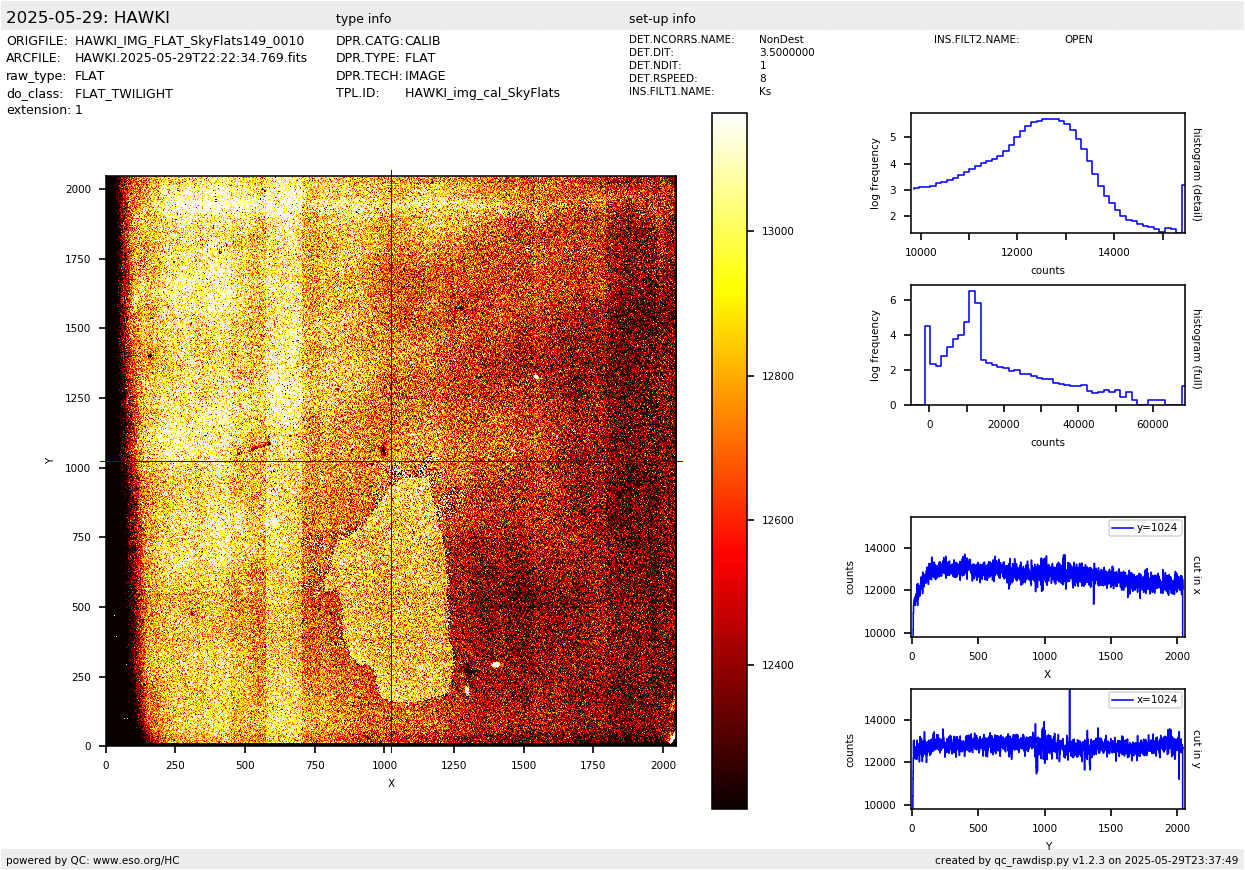The height and width of the screenshot is (870, 1245).
Task: Select the histogram (detail) plot
Action: [1047, 173]
